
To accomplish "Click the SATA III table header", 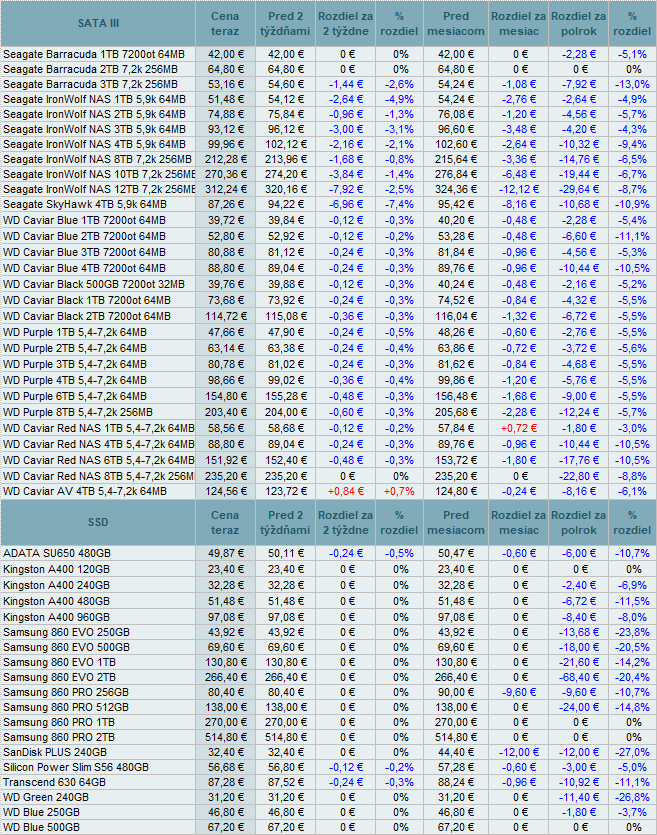I will click(x=98, y=23).
